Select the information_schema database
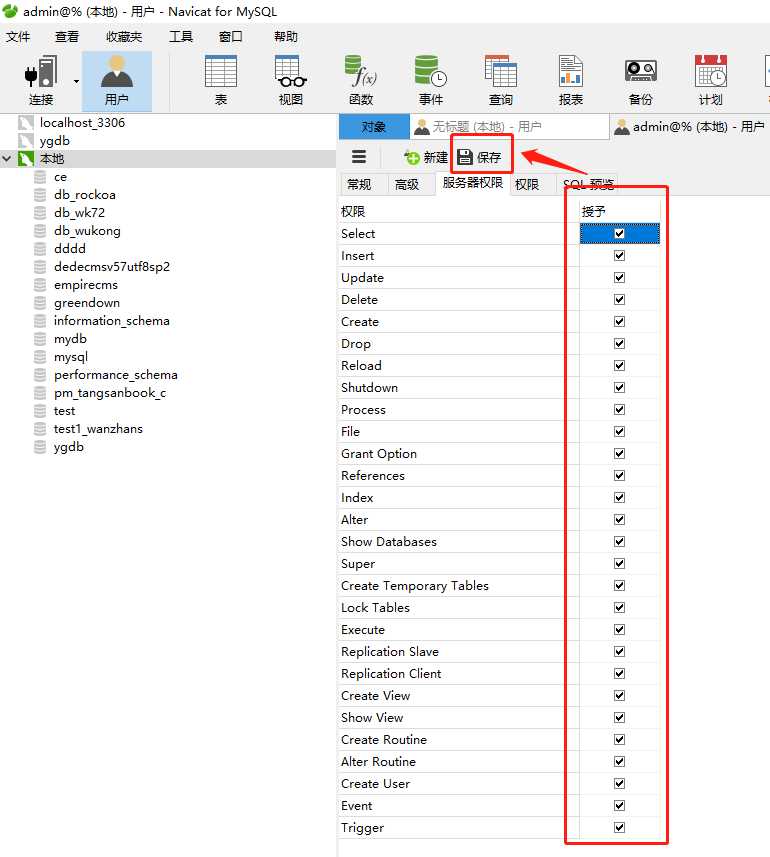770x857 pixels. point(111,321)
